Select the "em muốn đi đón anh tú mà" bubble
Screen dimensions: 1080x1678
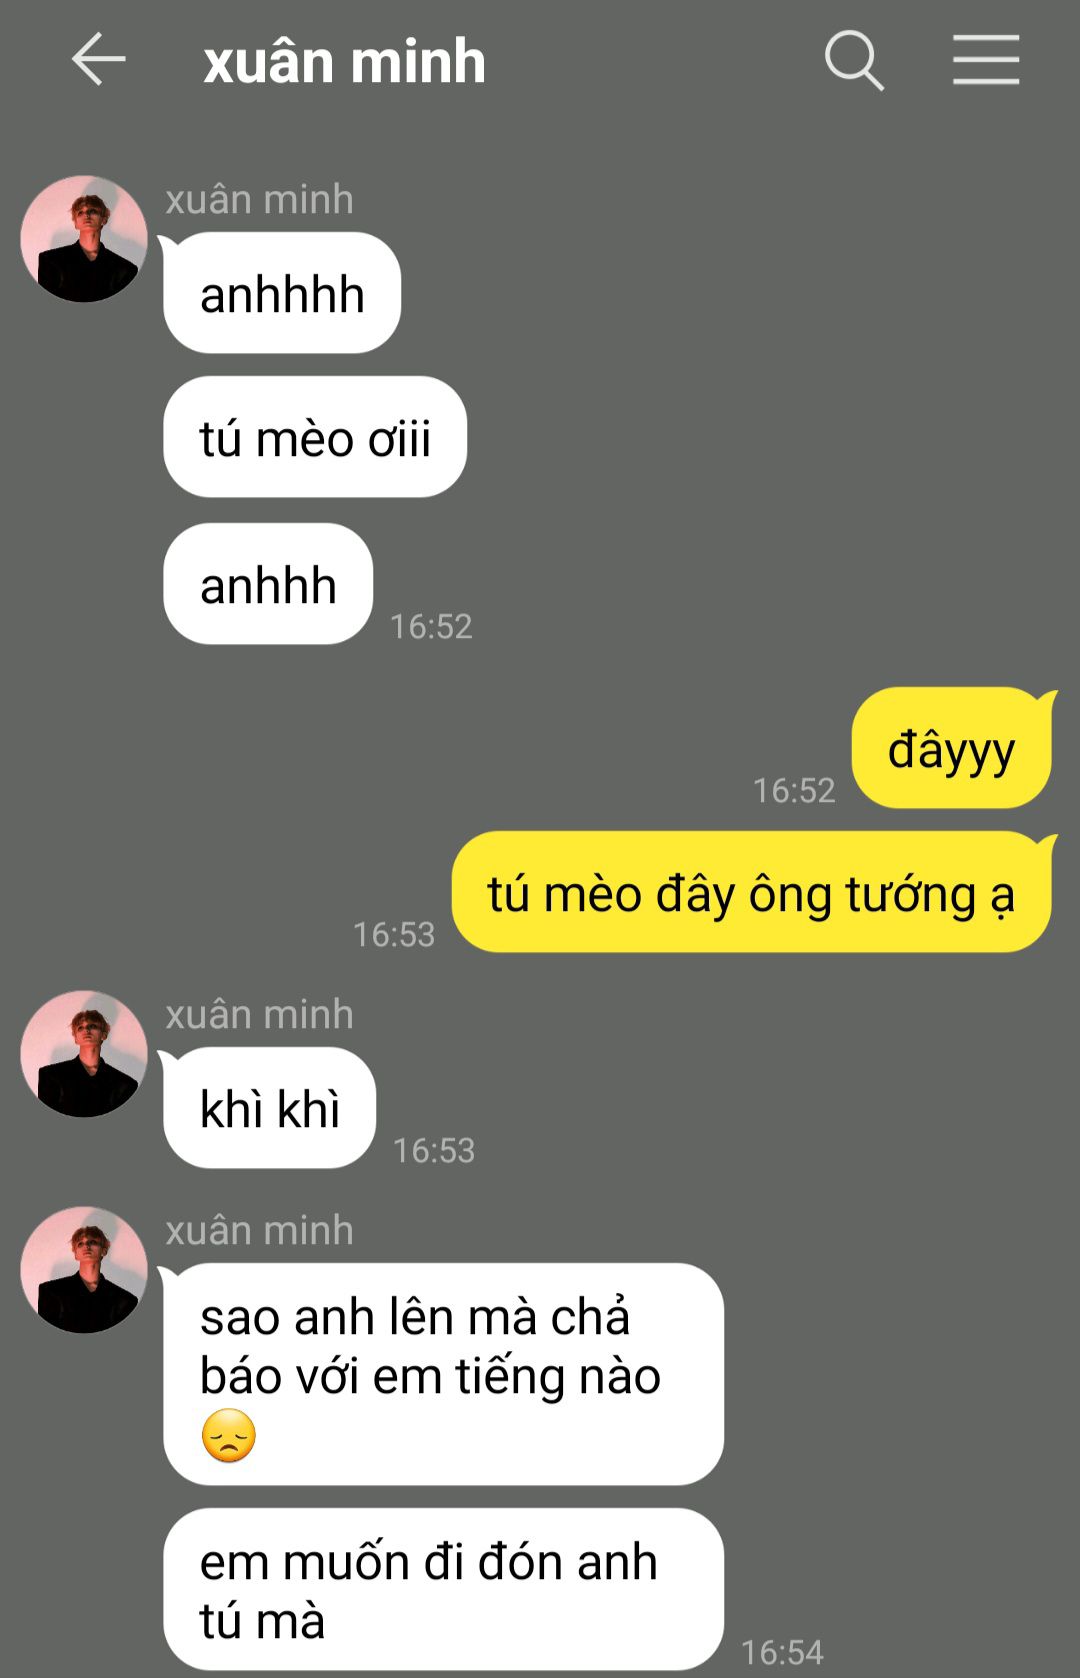click(443, 1589)
